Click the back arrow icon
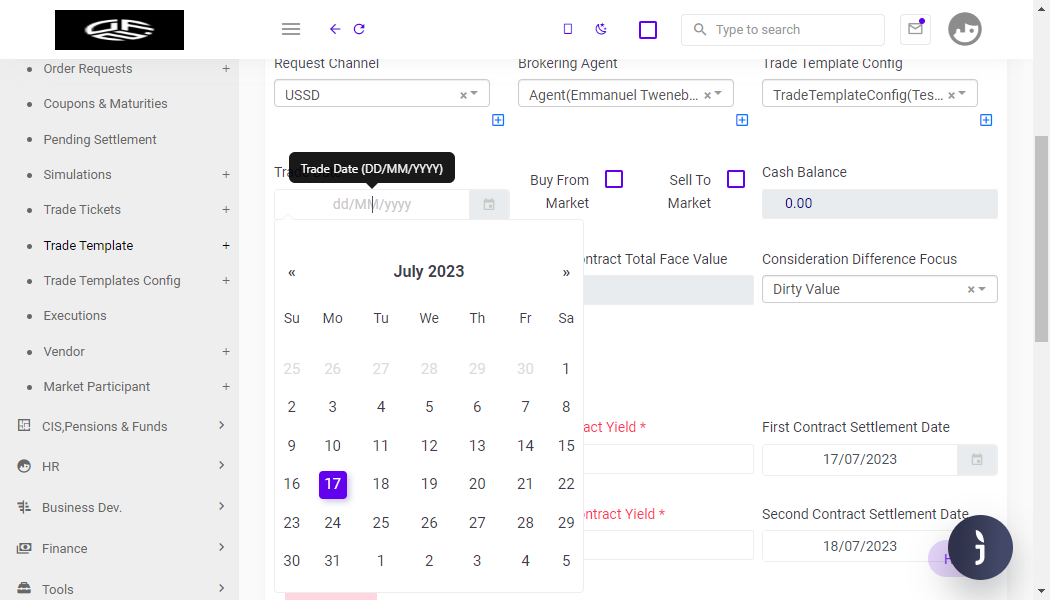This screenshot has height=600, width=1050. tap(335, 29)
